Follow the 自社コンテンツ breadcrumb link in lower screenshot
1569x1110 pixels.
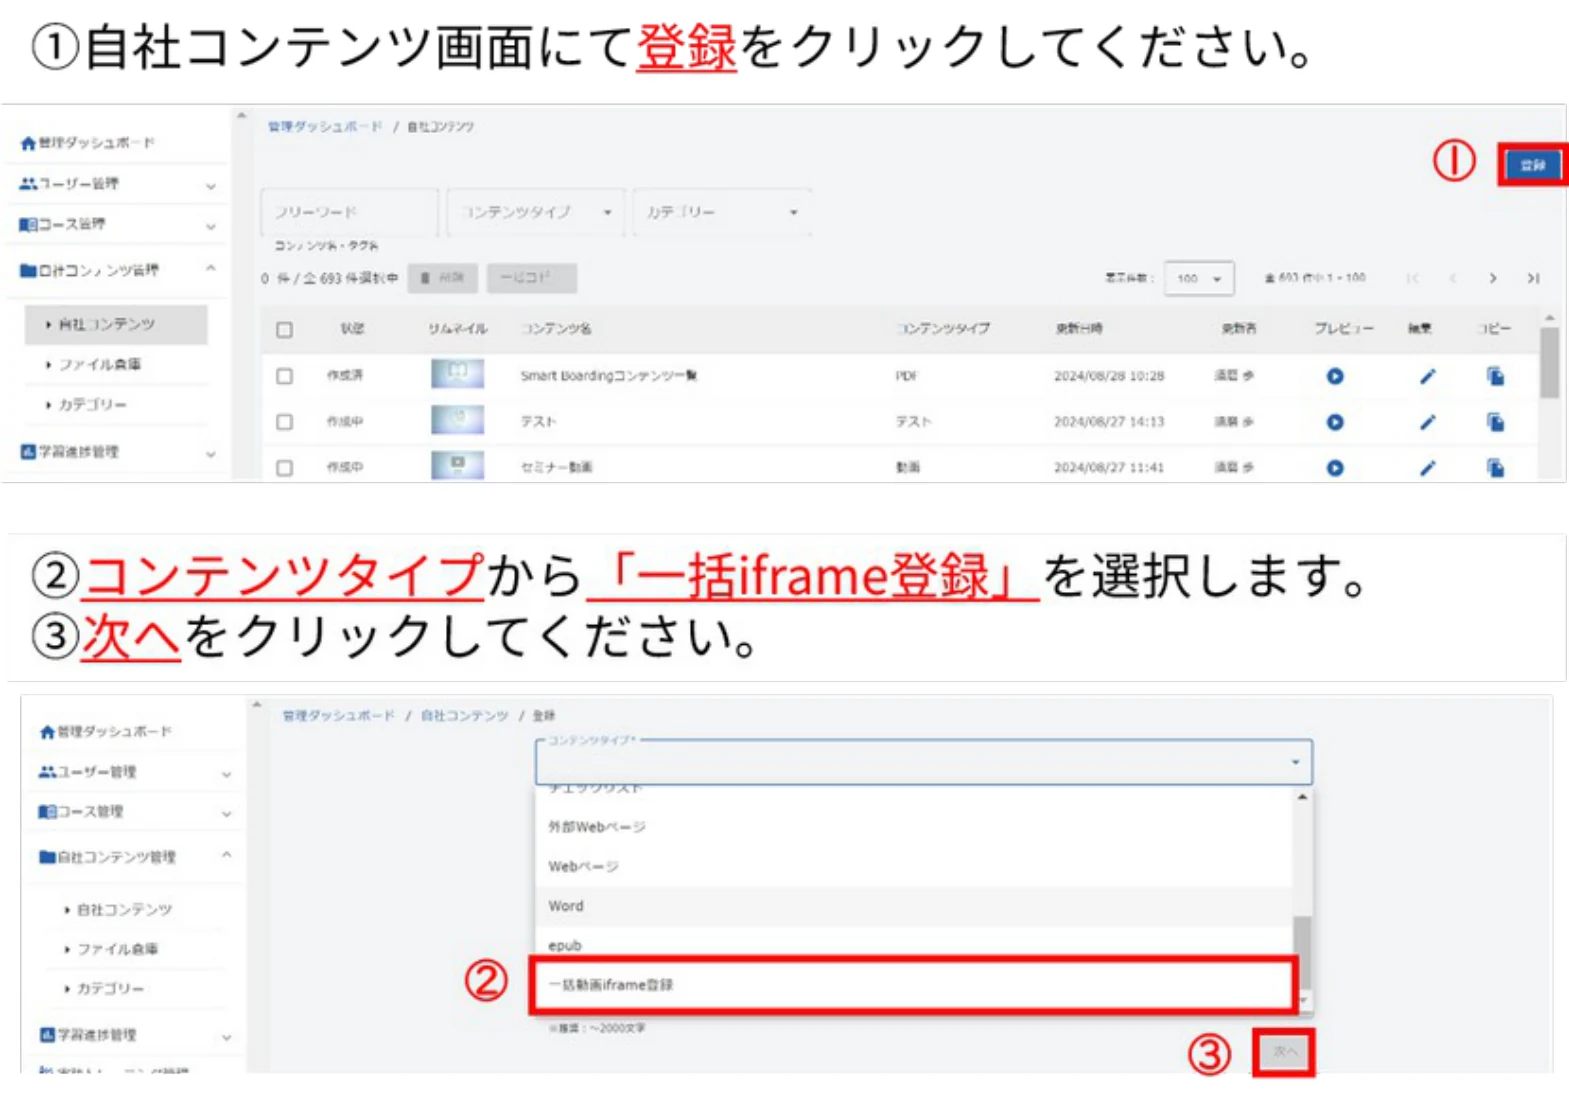coord(464,716)
